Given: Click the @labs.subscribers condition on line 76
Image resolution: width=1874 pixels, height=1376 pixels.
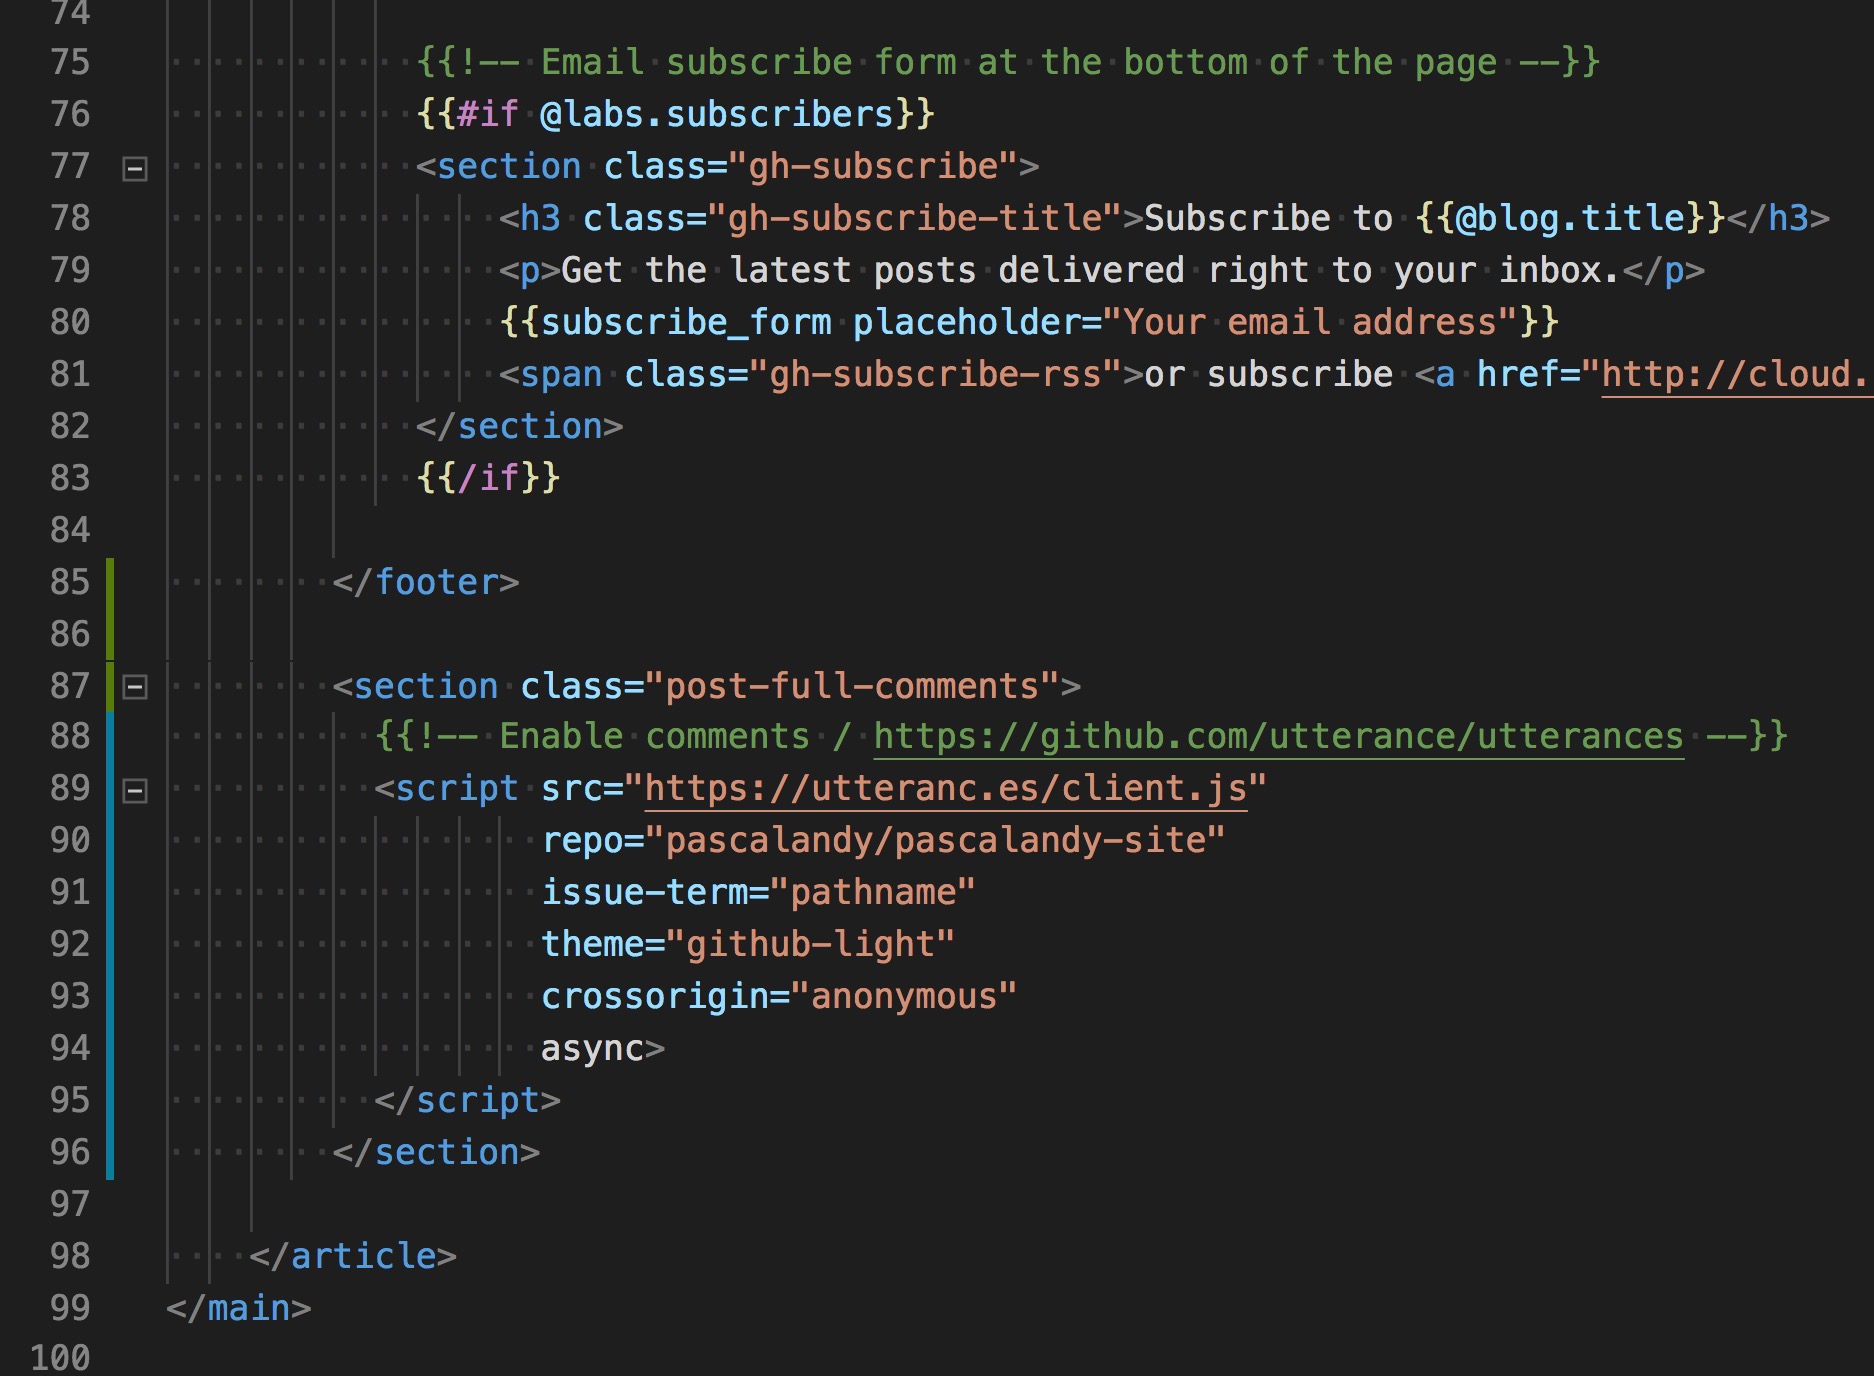Looking at the screenshot, I should pos(716,115).
